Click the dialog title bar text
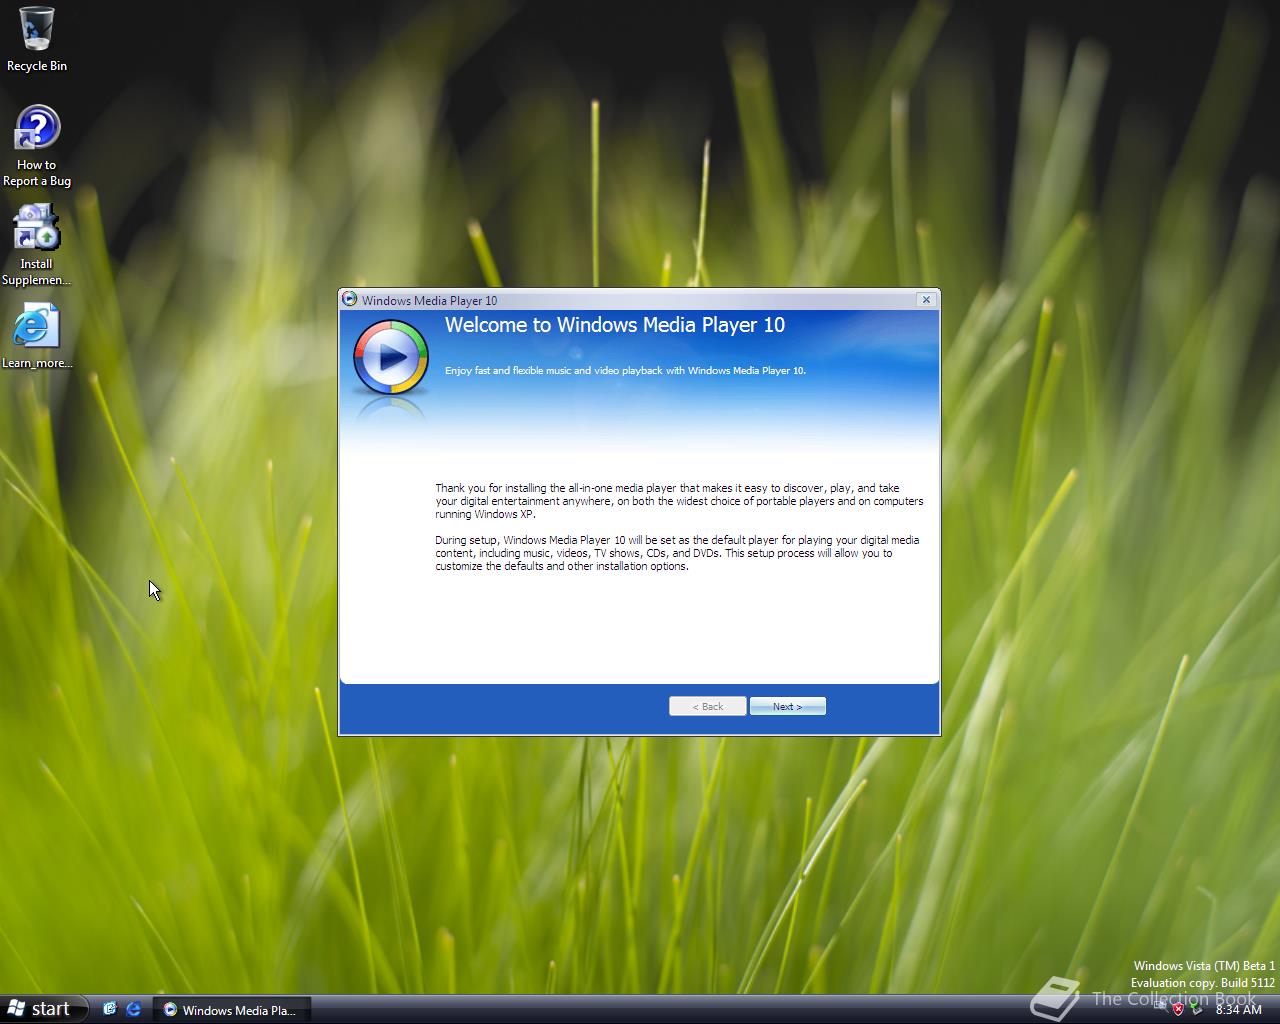This screenshot has height=1024, width=1280. pos(429,300)
